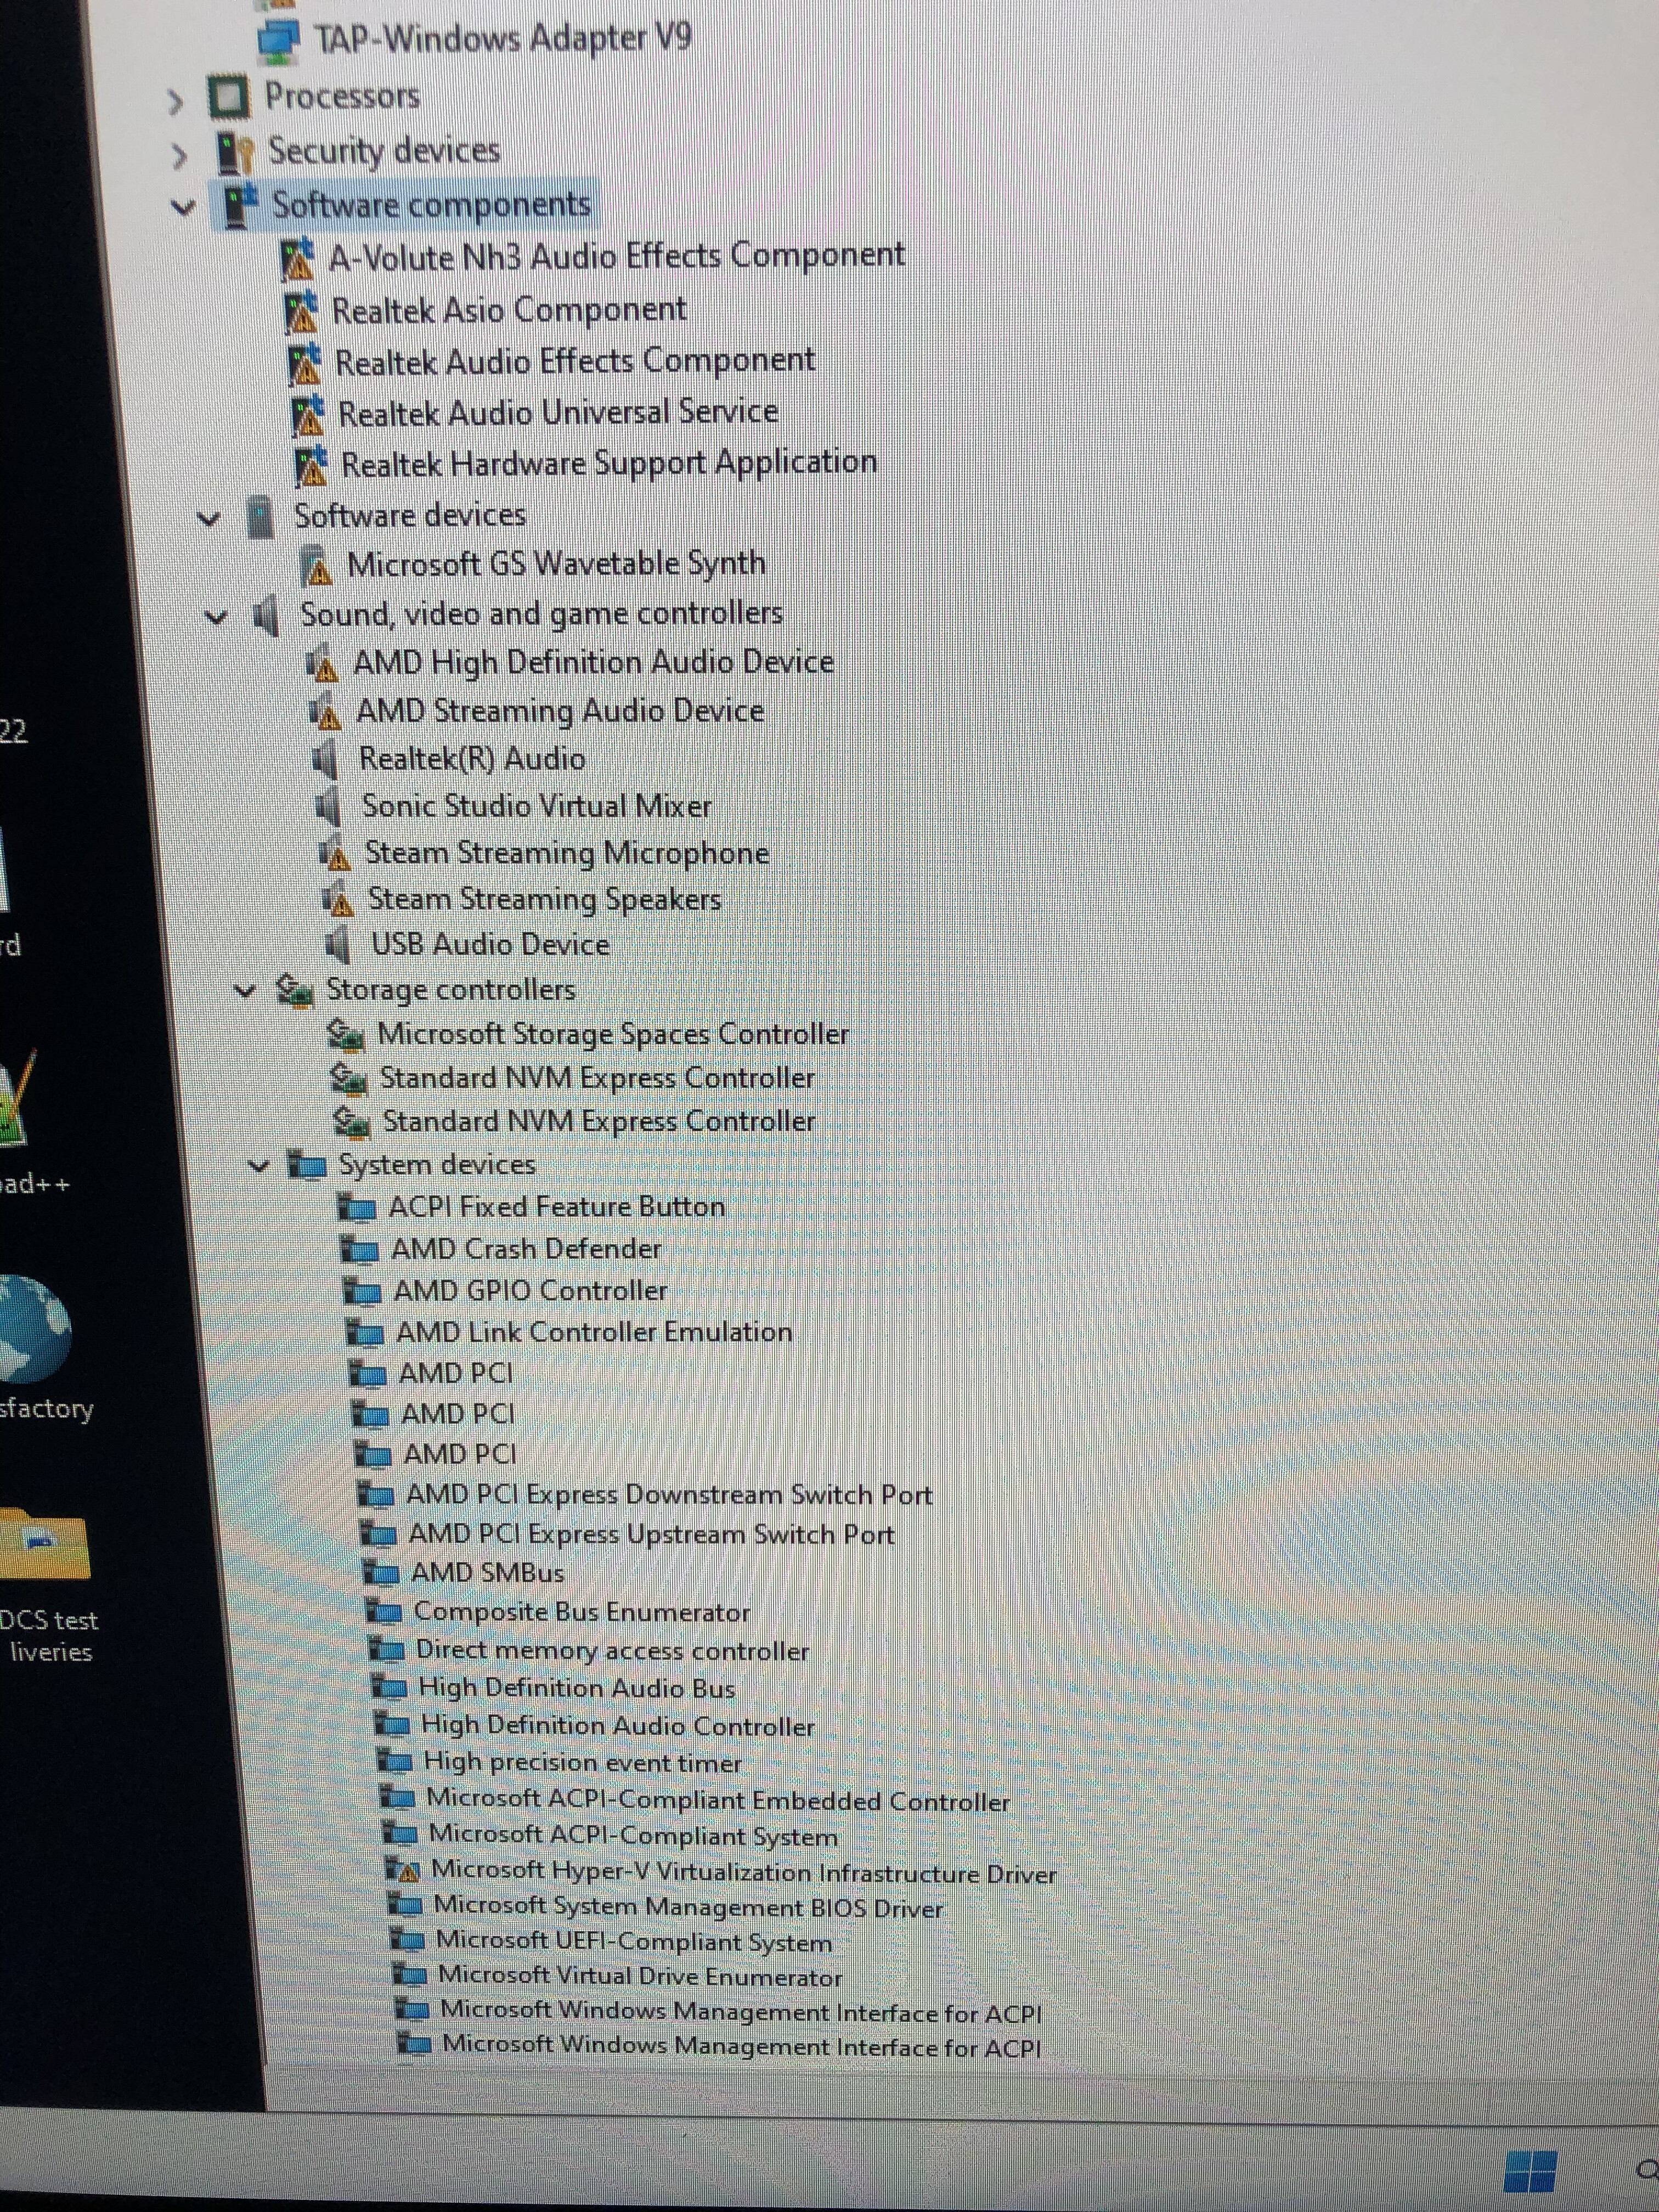Click the Realtek Audio Universal Service icon
The width and height of the screenshot is (1659, 2212).
308,415
